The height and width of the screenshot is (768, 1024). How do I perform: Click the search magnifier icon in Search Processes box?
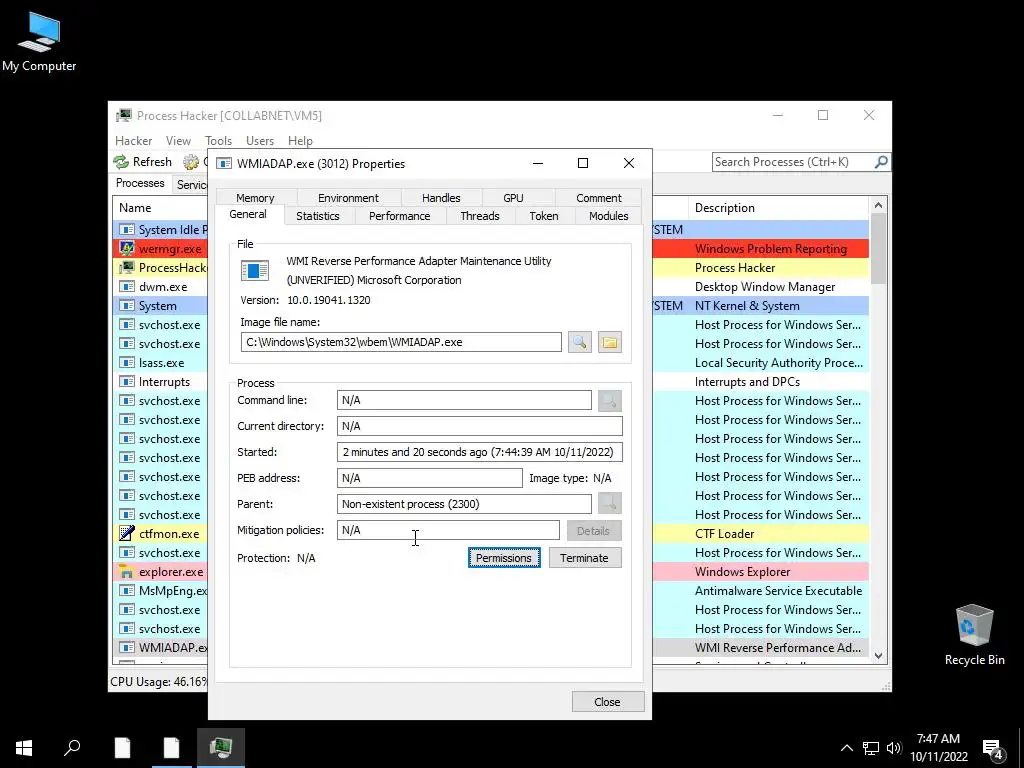(x=881, y=161)
